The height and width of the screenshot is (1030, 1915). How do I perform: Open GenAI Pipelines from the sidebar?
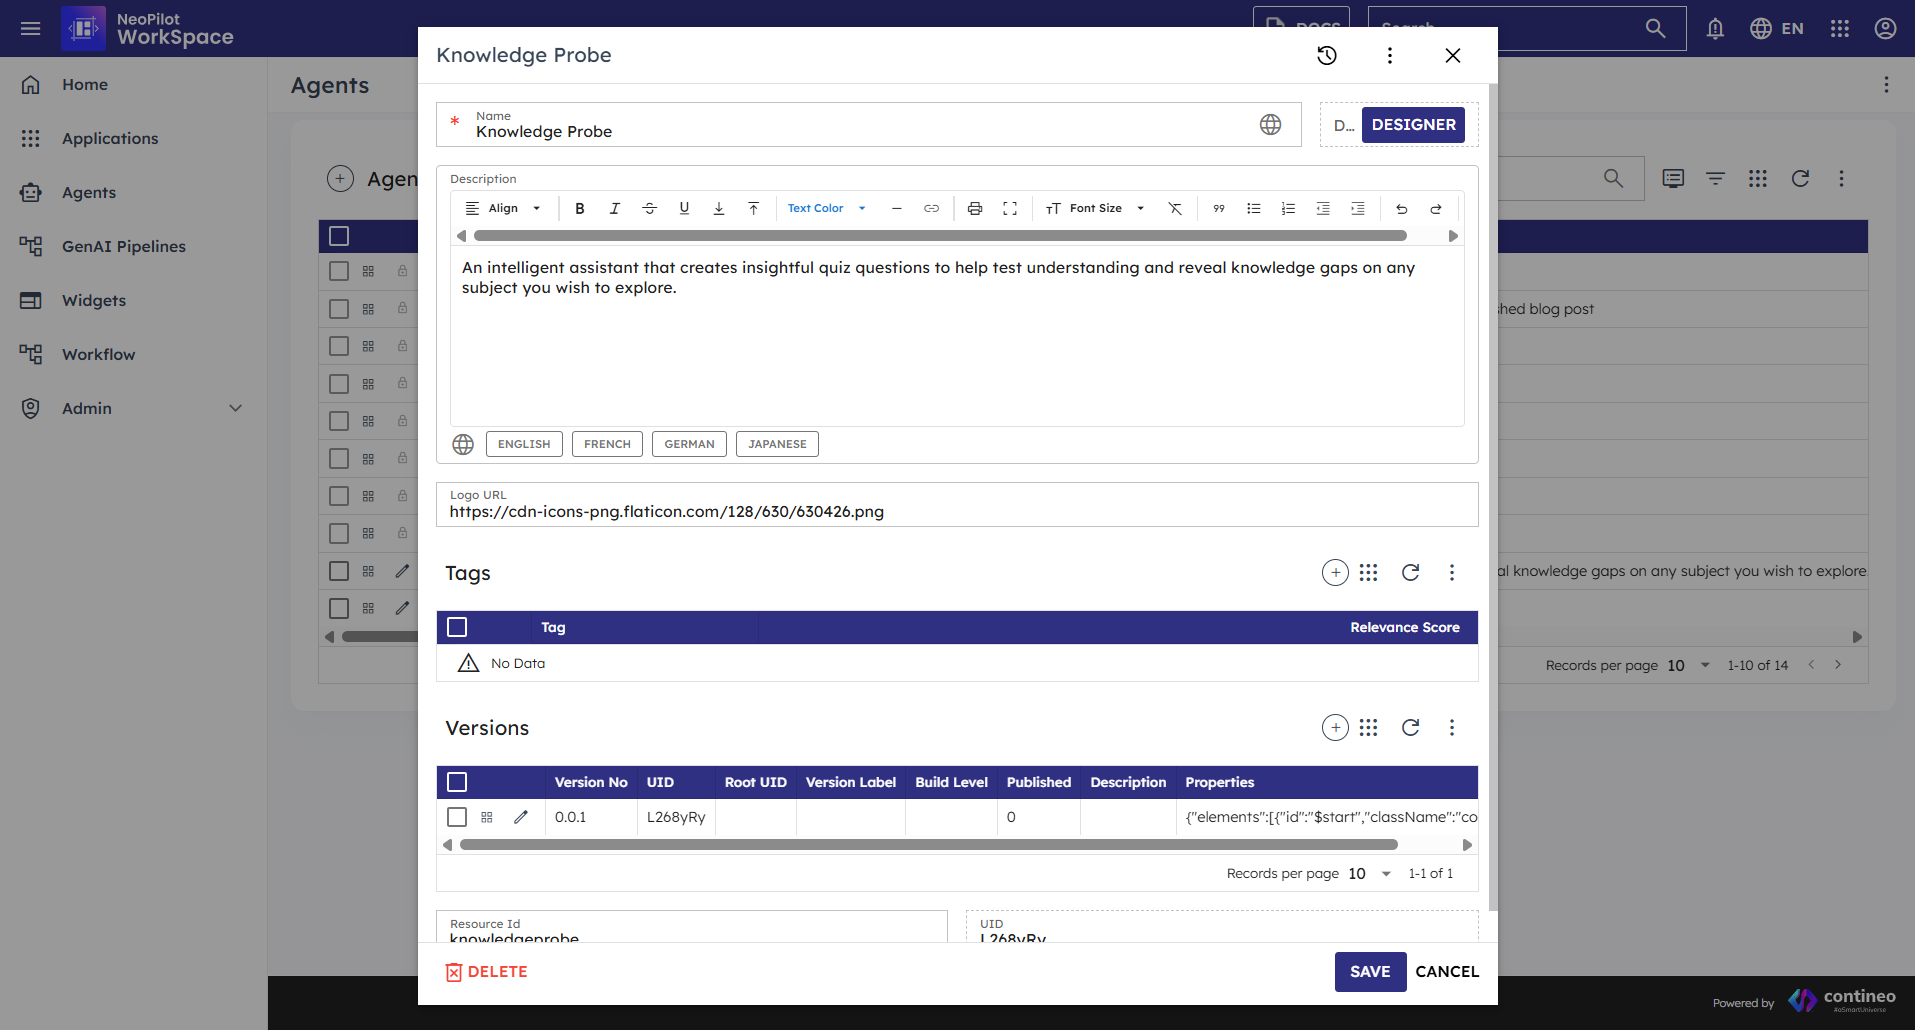[123, 246]
